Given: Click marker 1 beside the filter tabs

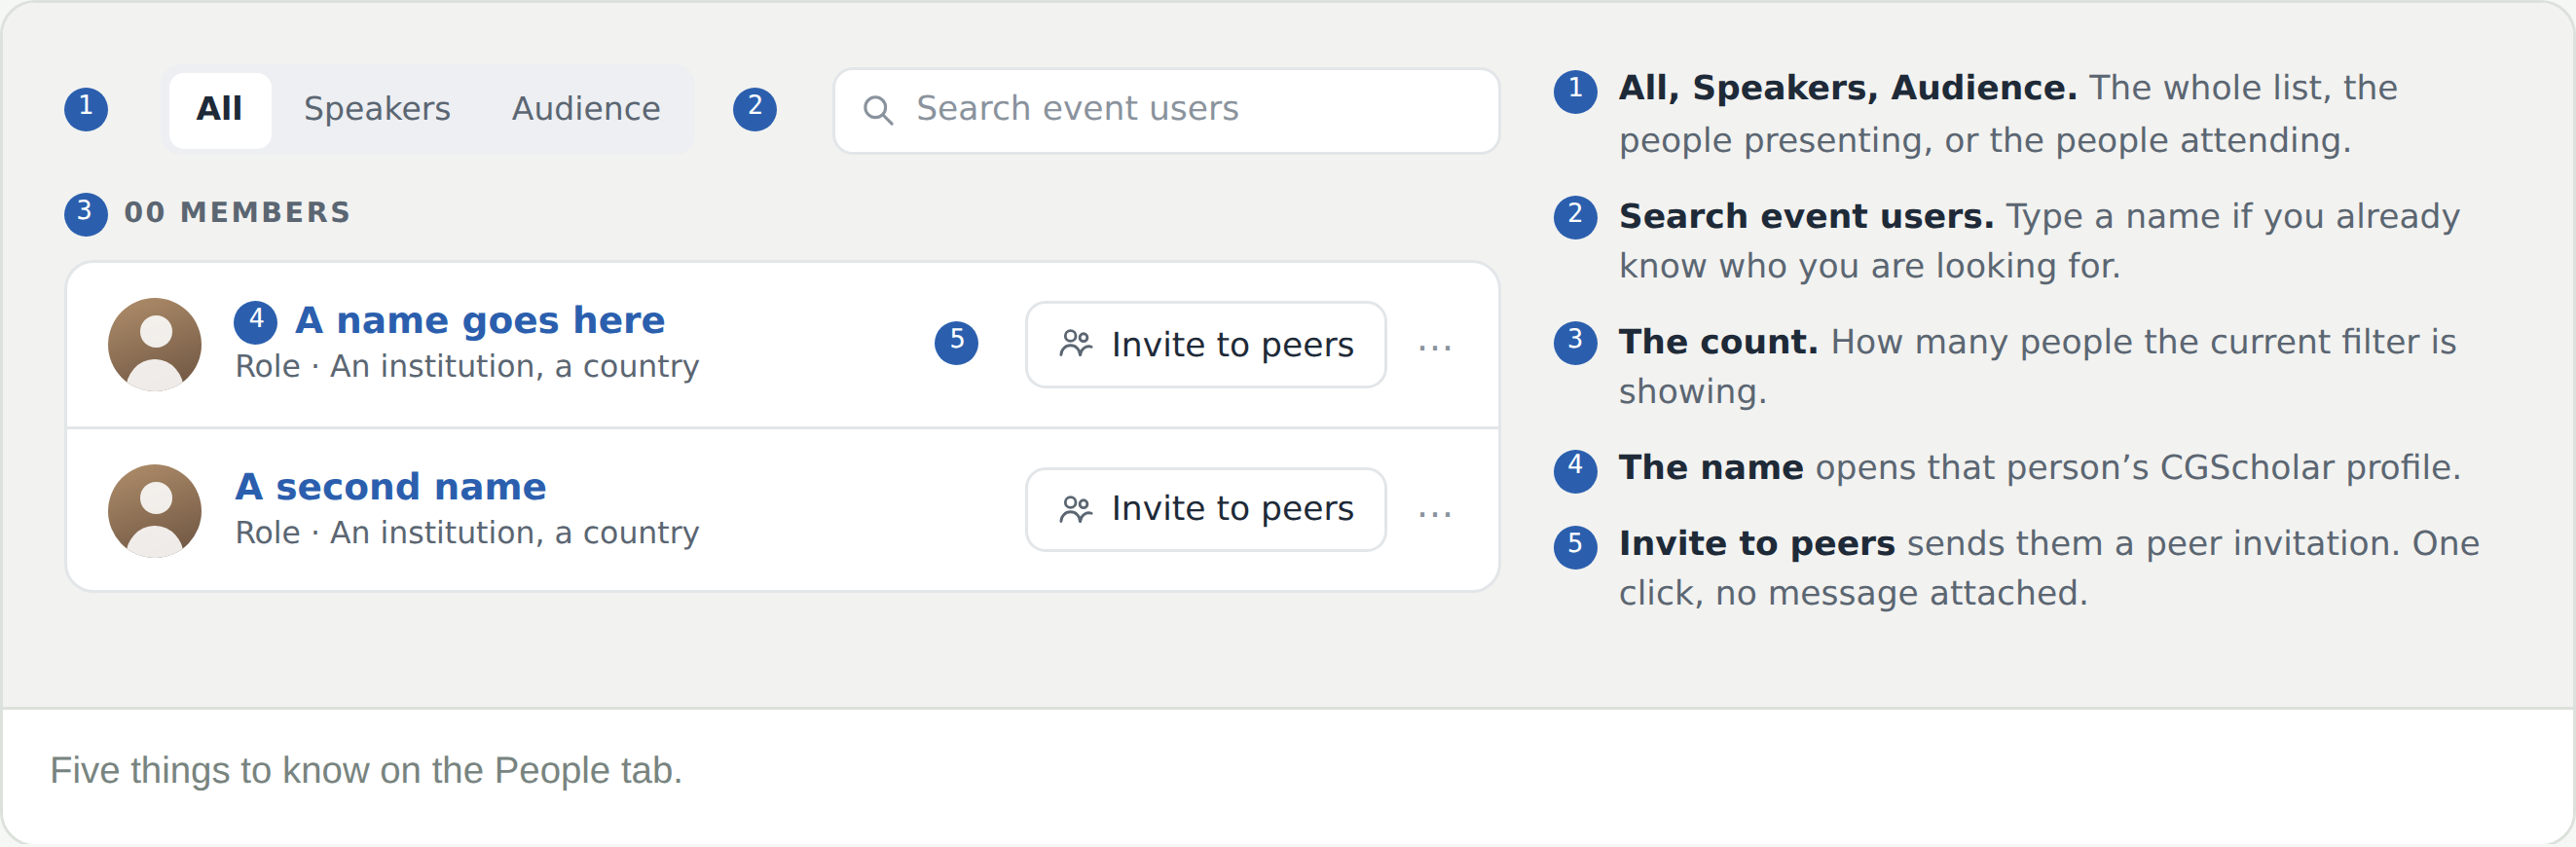Looking at the screenshot, I should pos(86,108).
